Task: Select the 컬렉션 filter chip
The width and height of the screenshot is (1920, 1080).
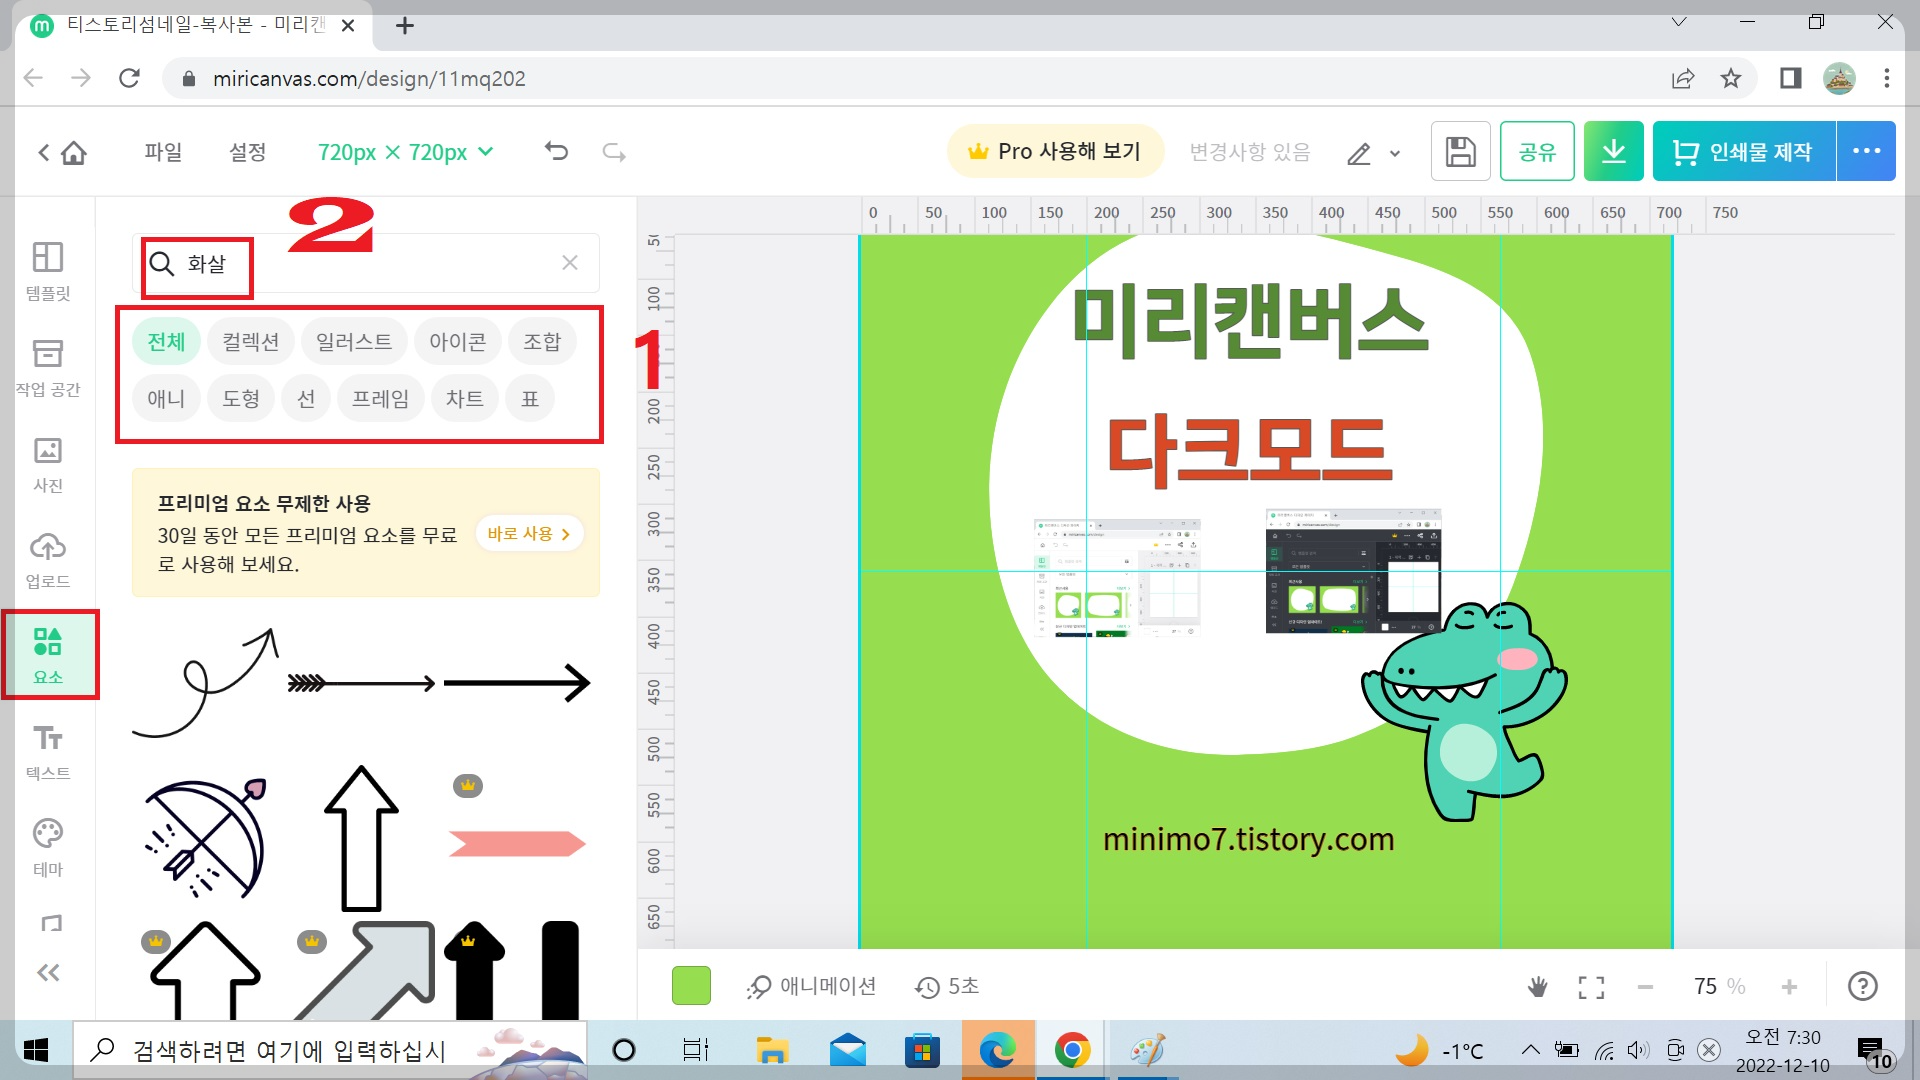Action: (250, 342)
